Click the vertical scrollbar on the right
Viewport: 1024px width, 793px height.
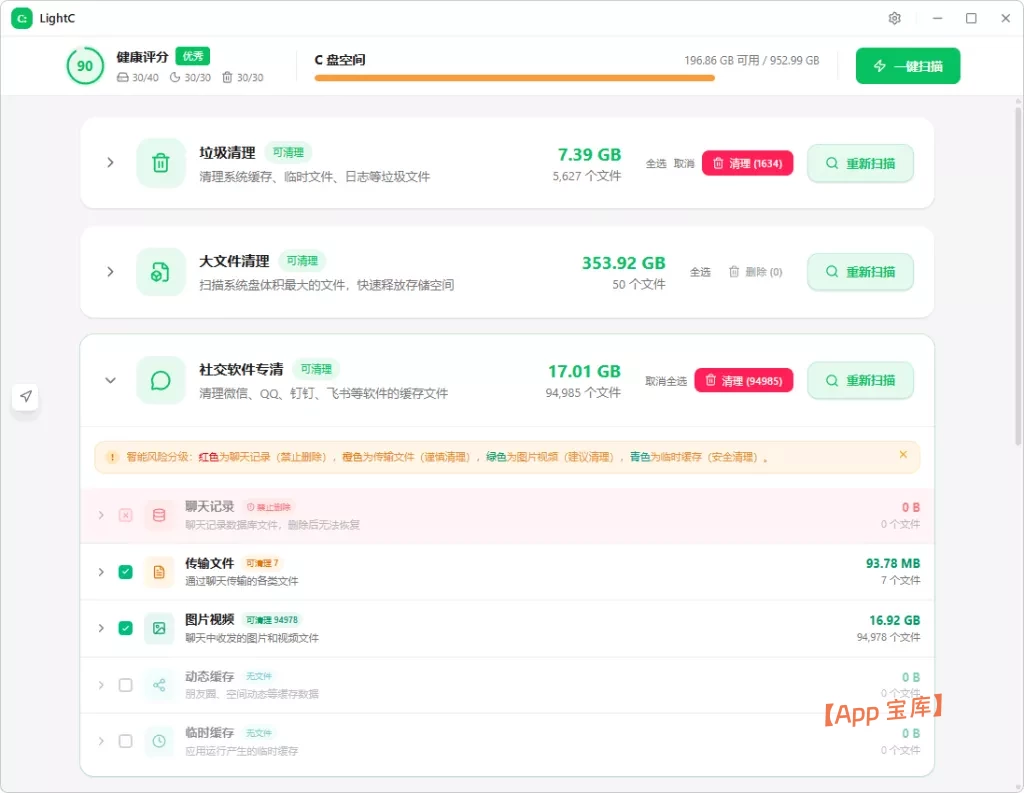tap(1019, 274)
